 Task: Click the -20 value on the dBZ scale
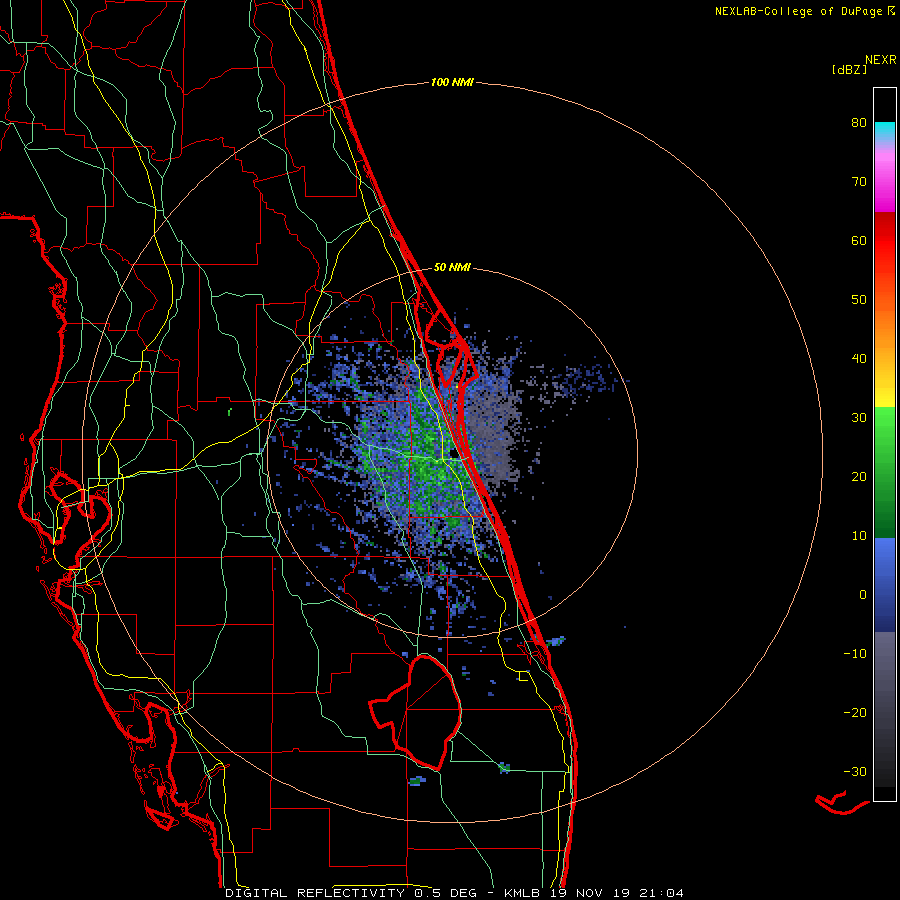[x=855, y=712]
